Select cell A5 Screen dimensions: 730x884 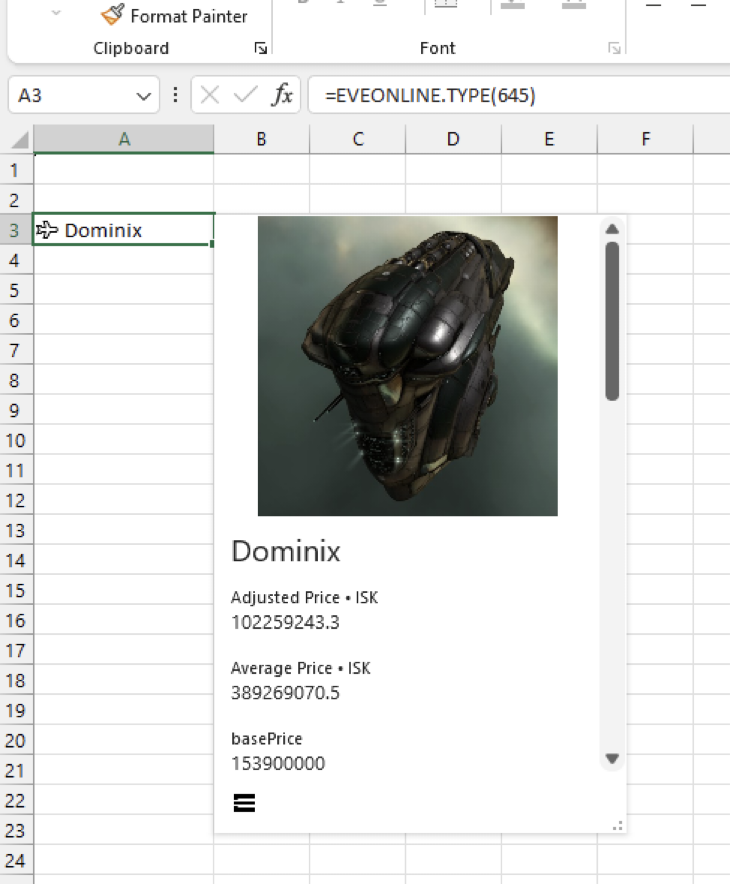pyautogui.click(x=124, y=290)
